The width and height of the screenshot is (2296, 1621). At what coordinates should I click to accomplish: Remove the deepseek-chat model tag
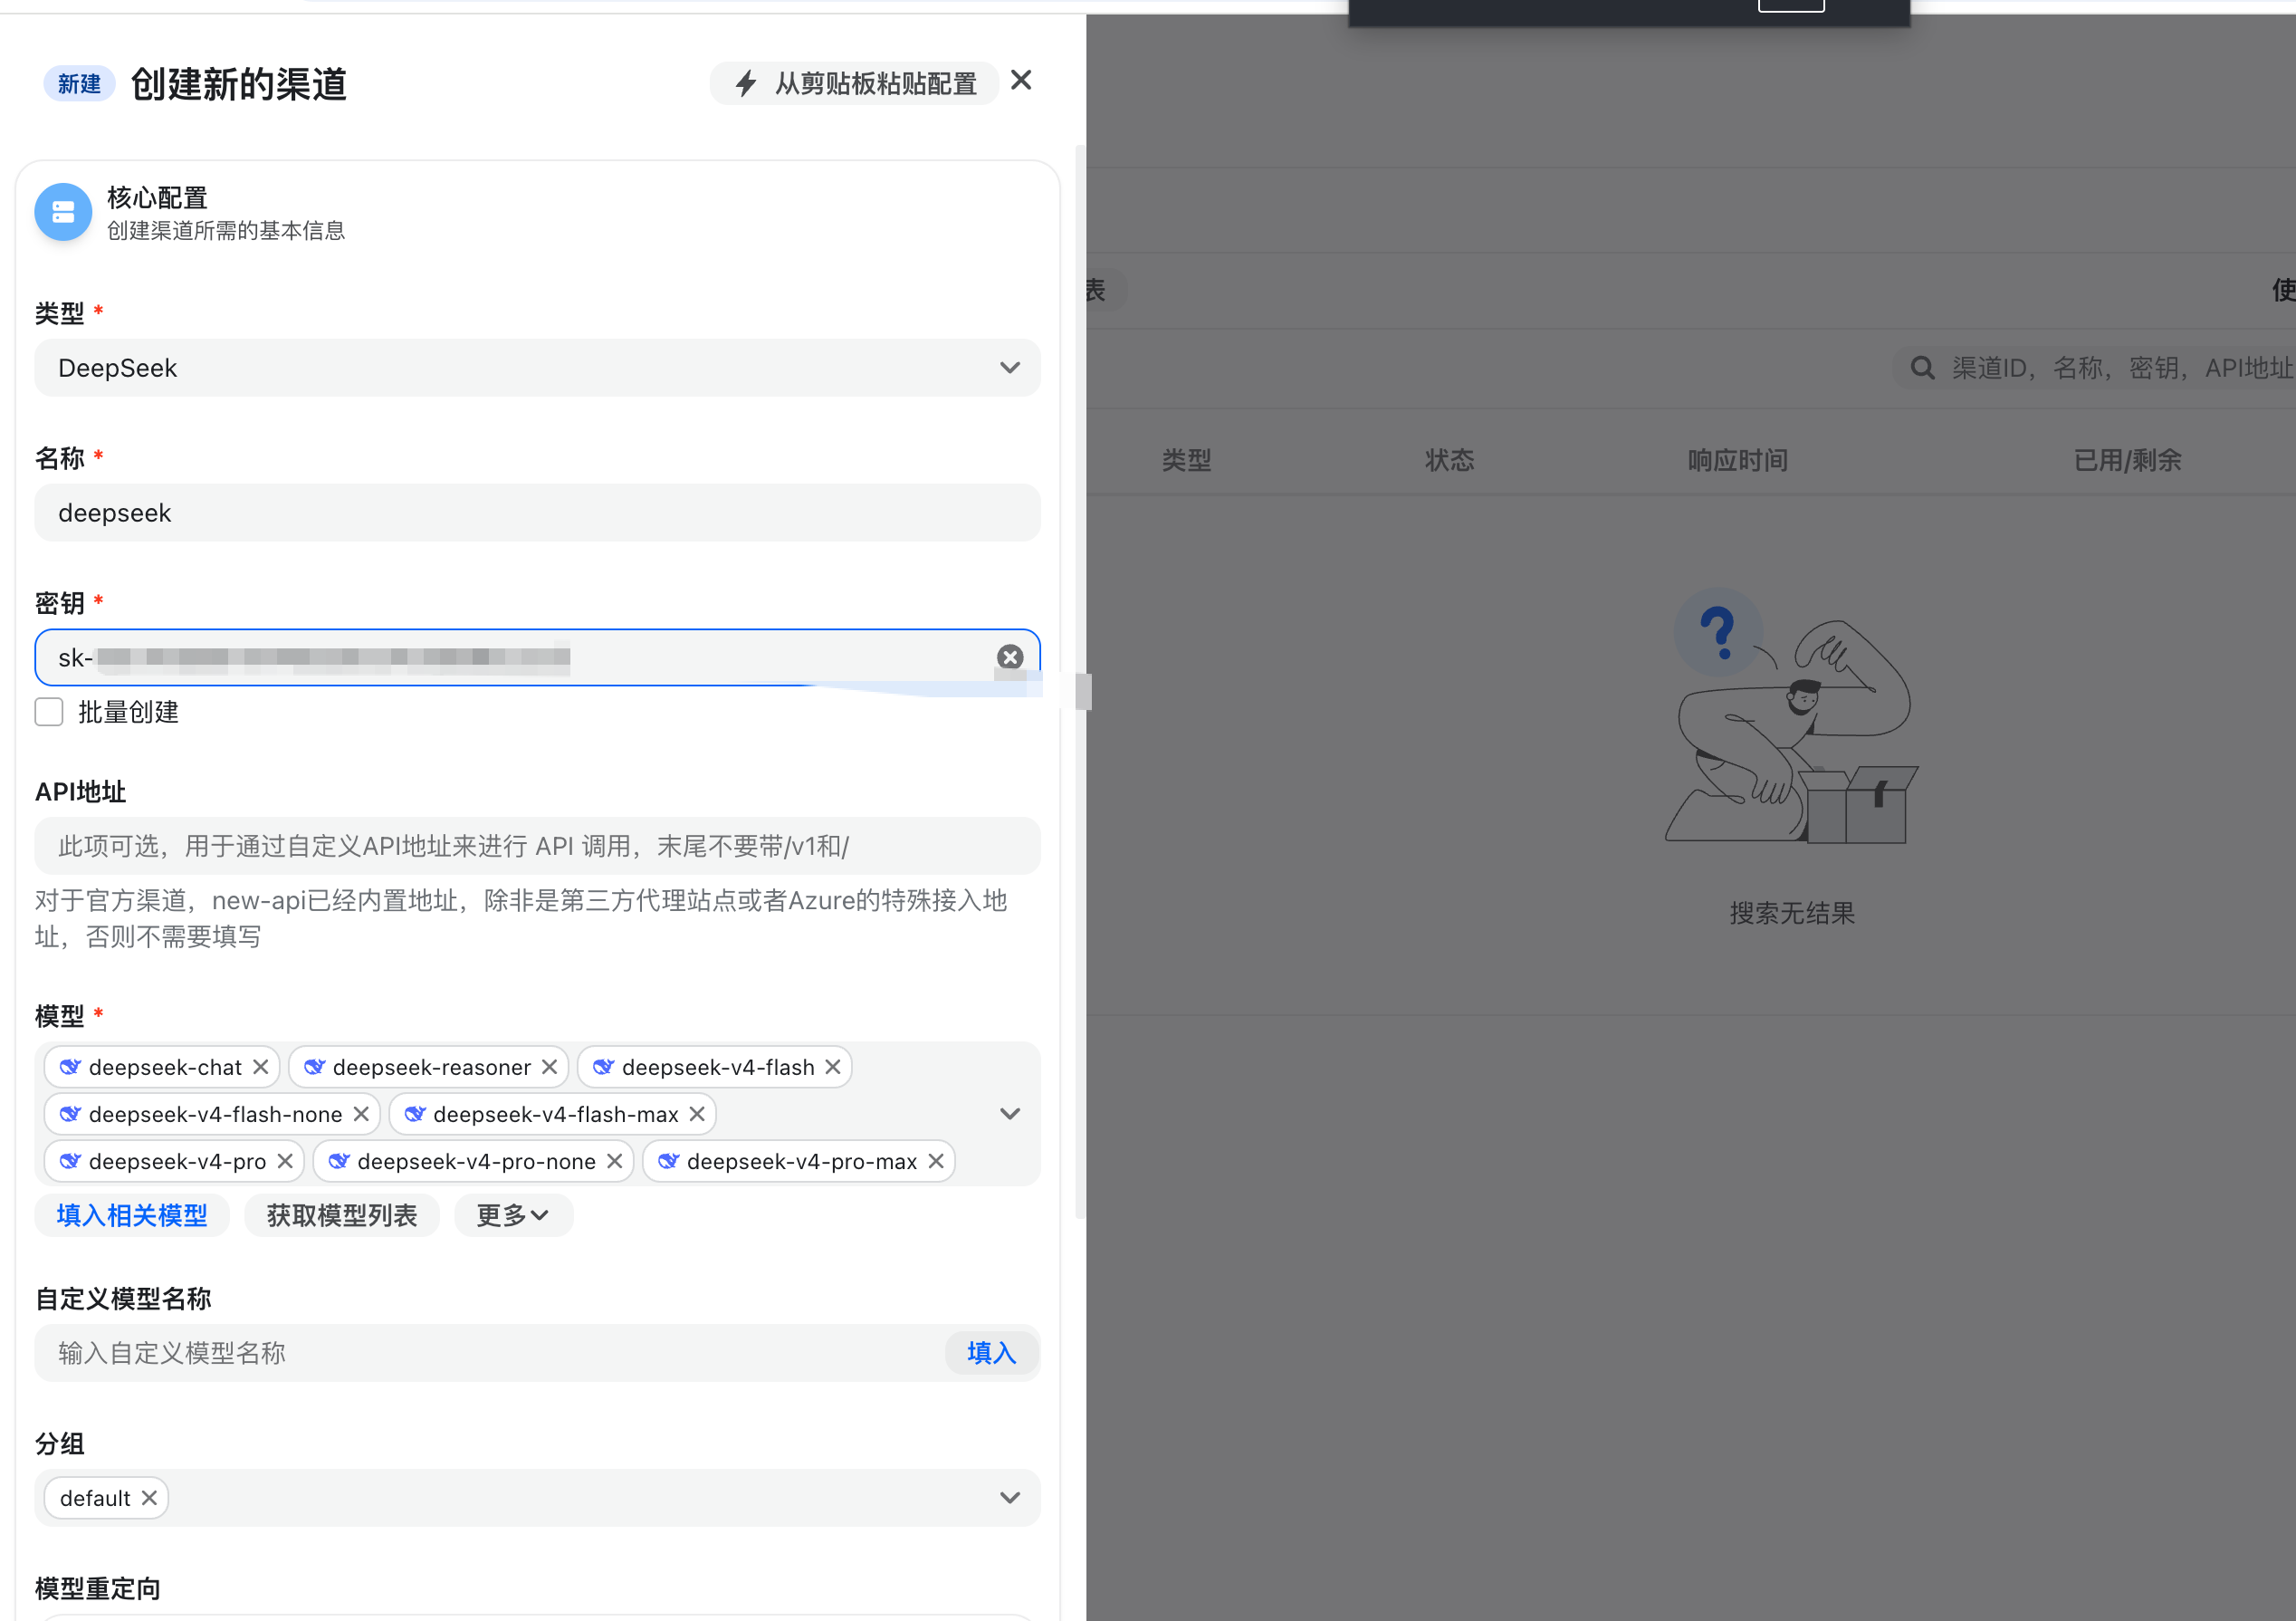[x=260, y=1067]
